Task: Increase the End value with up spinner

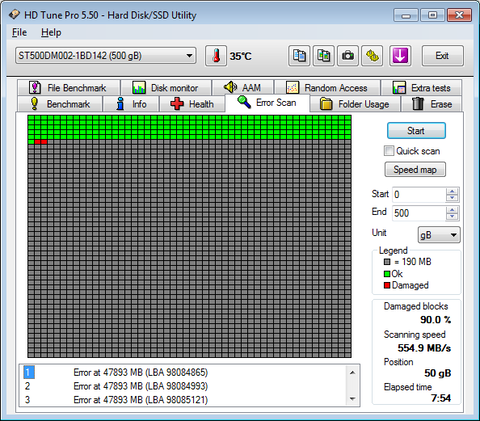Action: coord(452,210)
